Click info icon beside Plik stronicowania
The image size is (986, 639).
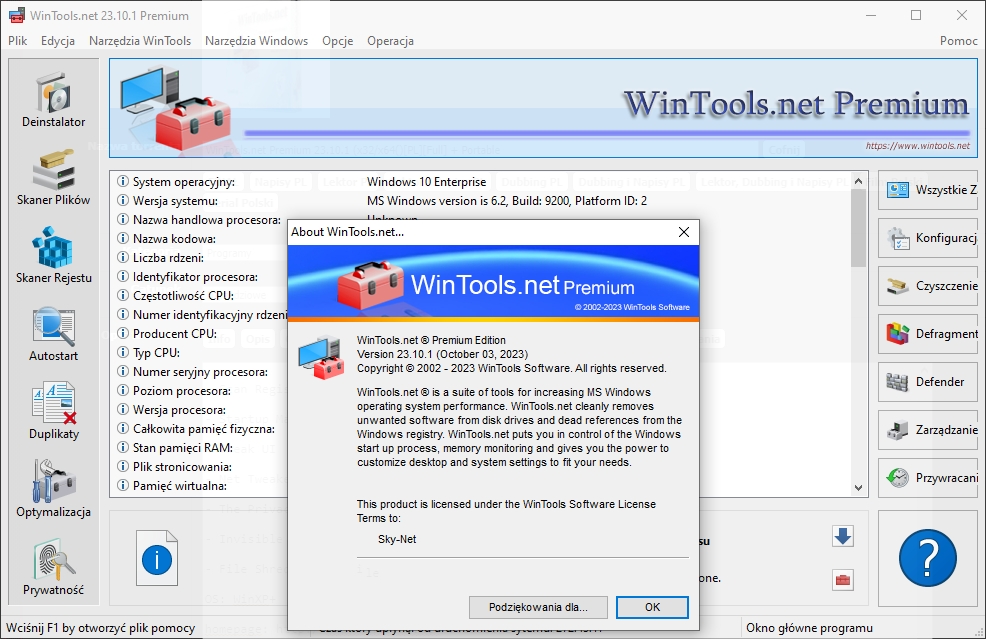point(123,467)
